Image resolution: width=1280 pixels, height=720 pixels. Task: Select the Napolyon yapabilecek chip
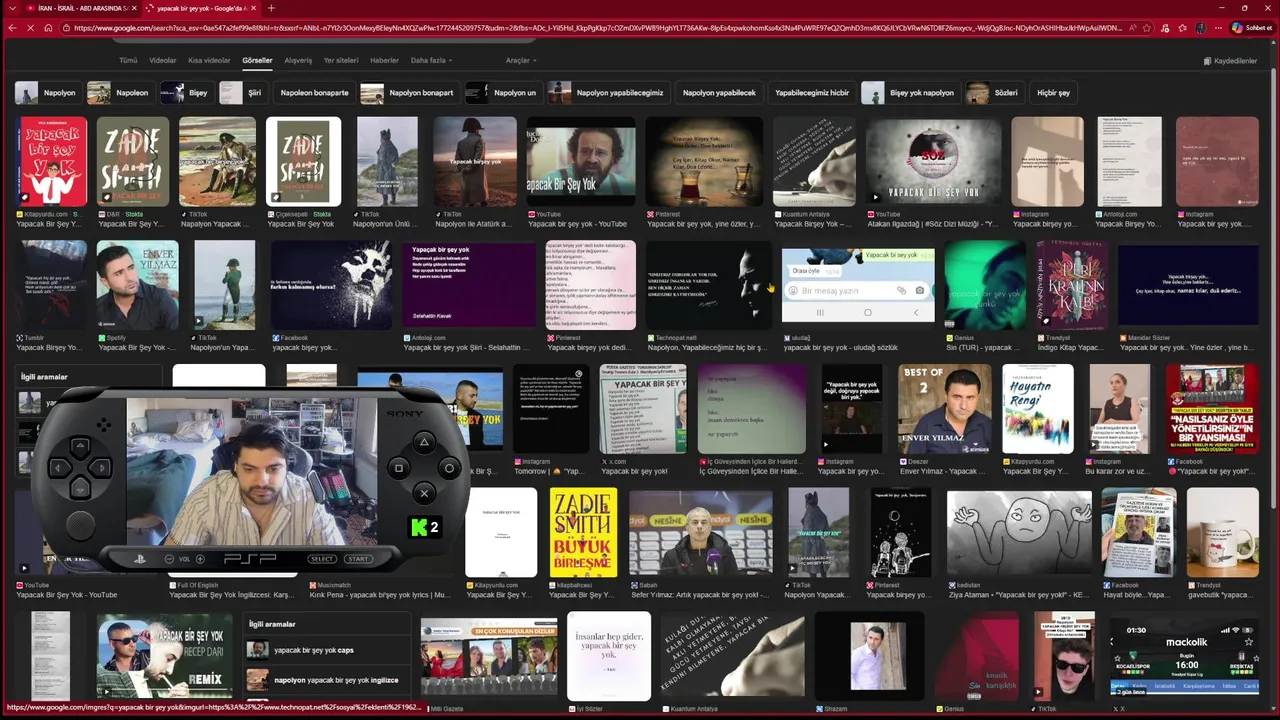pos(719,93)
